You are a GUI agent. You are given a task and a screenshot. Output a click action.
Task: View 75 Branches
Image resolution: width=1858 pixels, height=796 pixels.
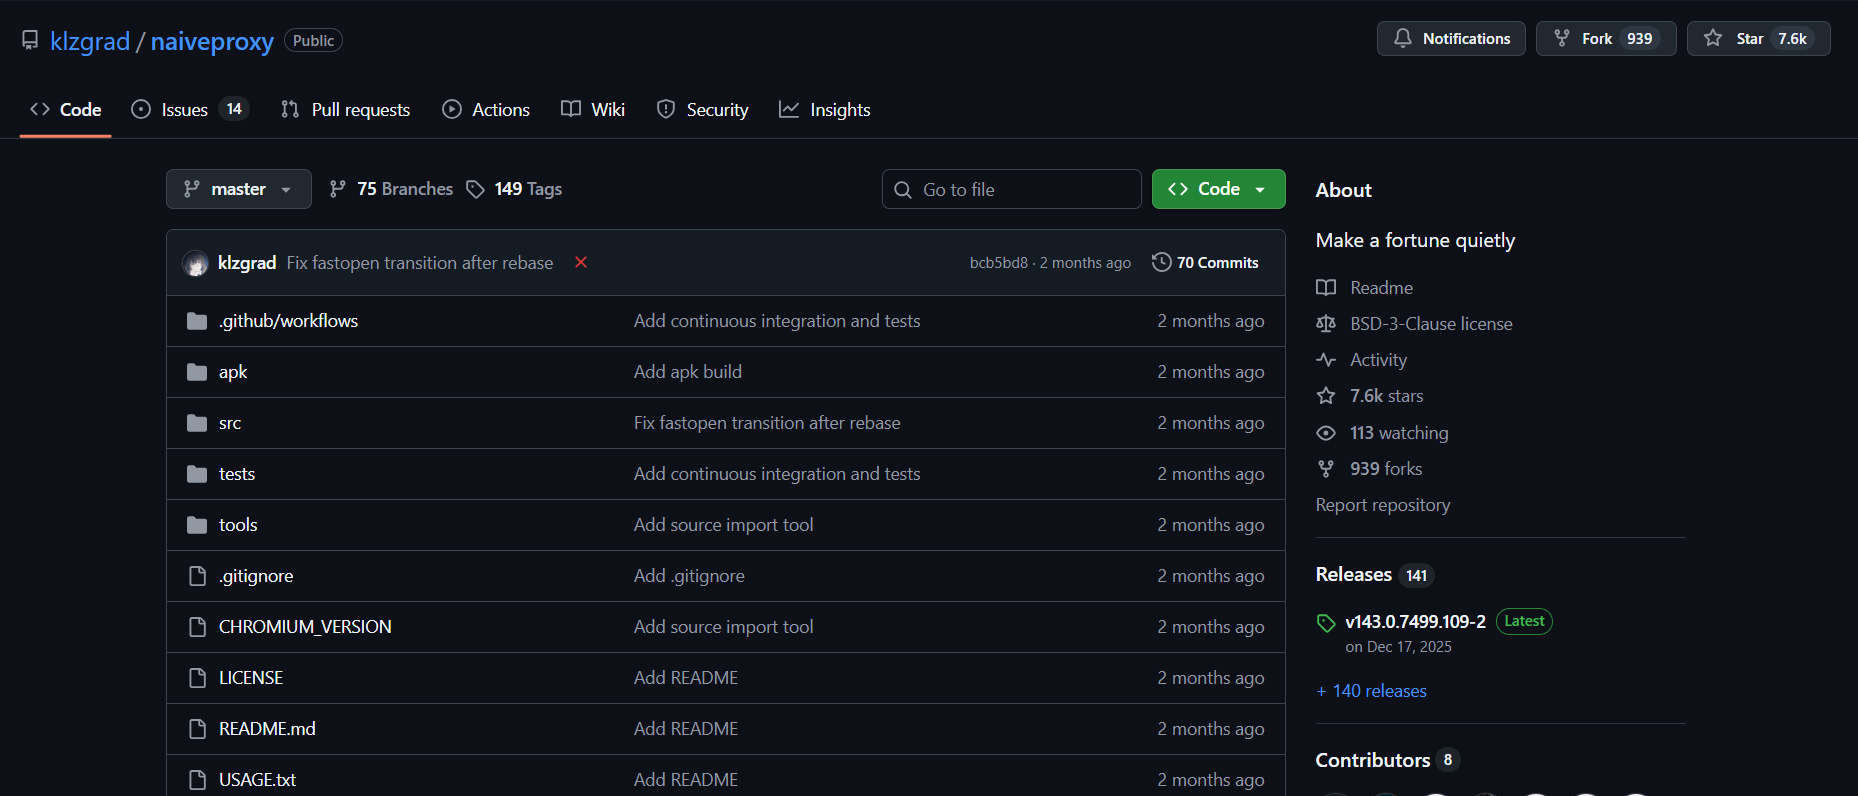coord(391,189)
